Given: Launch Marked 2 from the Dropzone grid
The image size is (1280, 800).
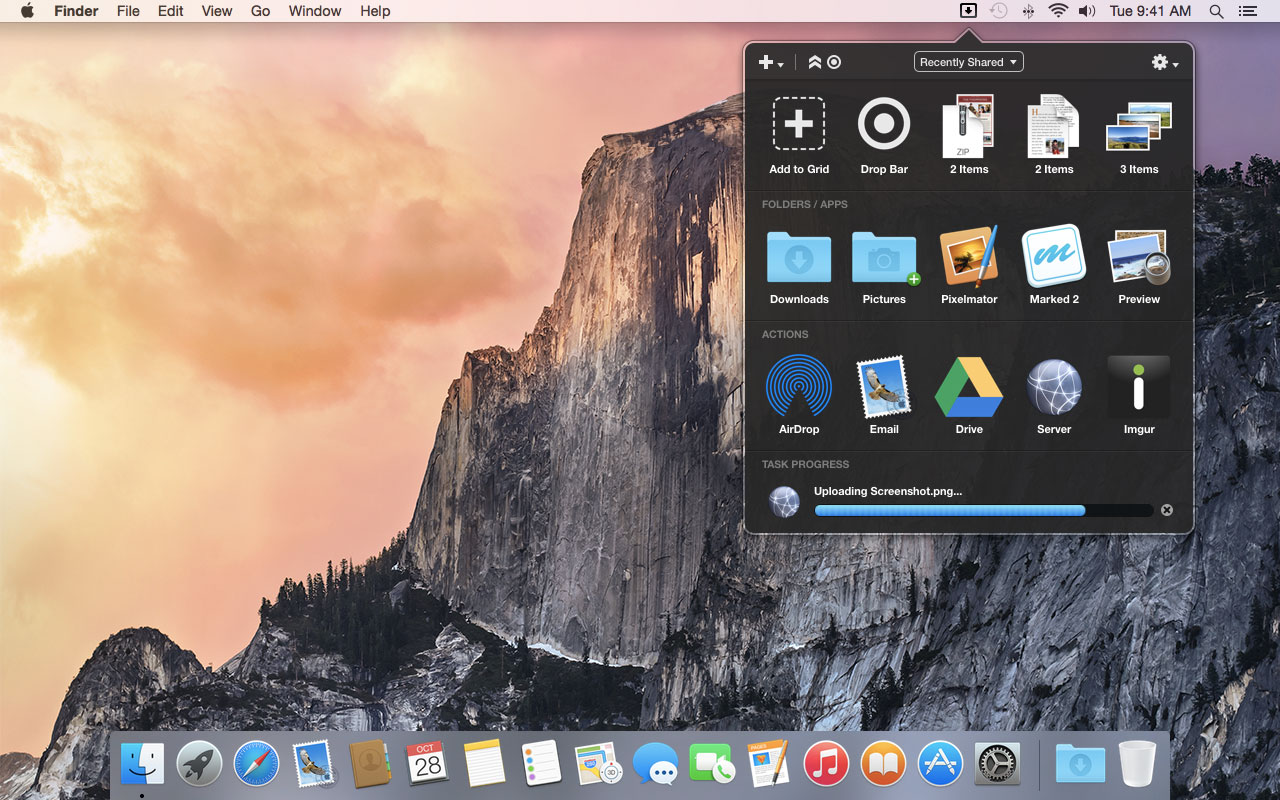Looking at the screenshot, I should tap(1054, 266).
